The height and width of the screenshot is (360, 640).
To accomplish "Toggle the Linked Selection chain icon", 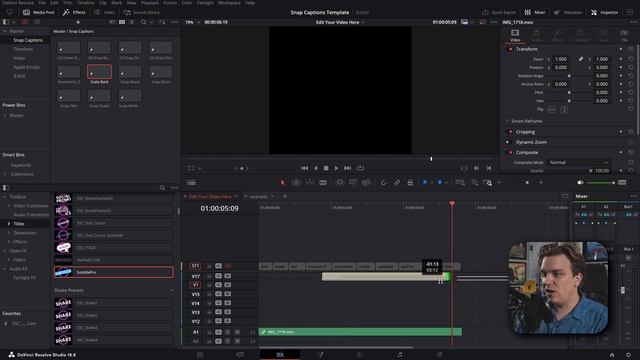I will tap(396, 182).
